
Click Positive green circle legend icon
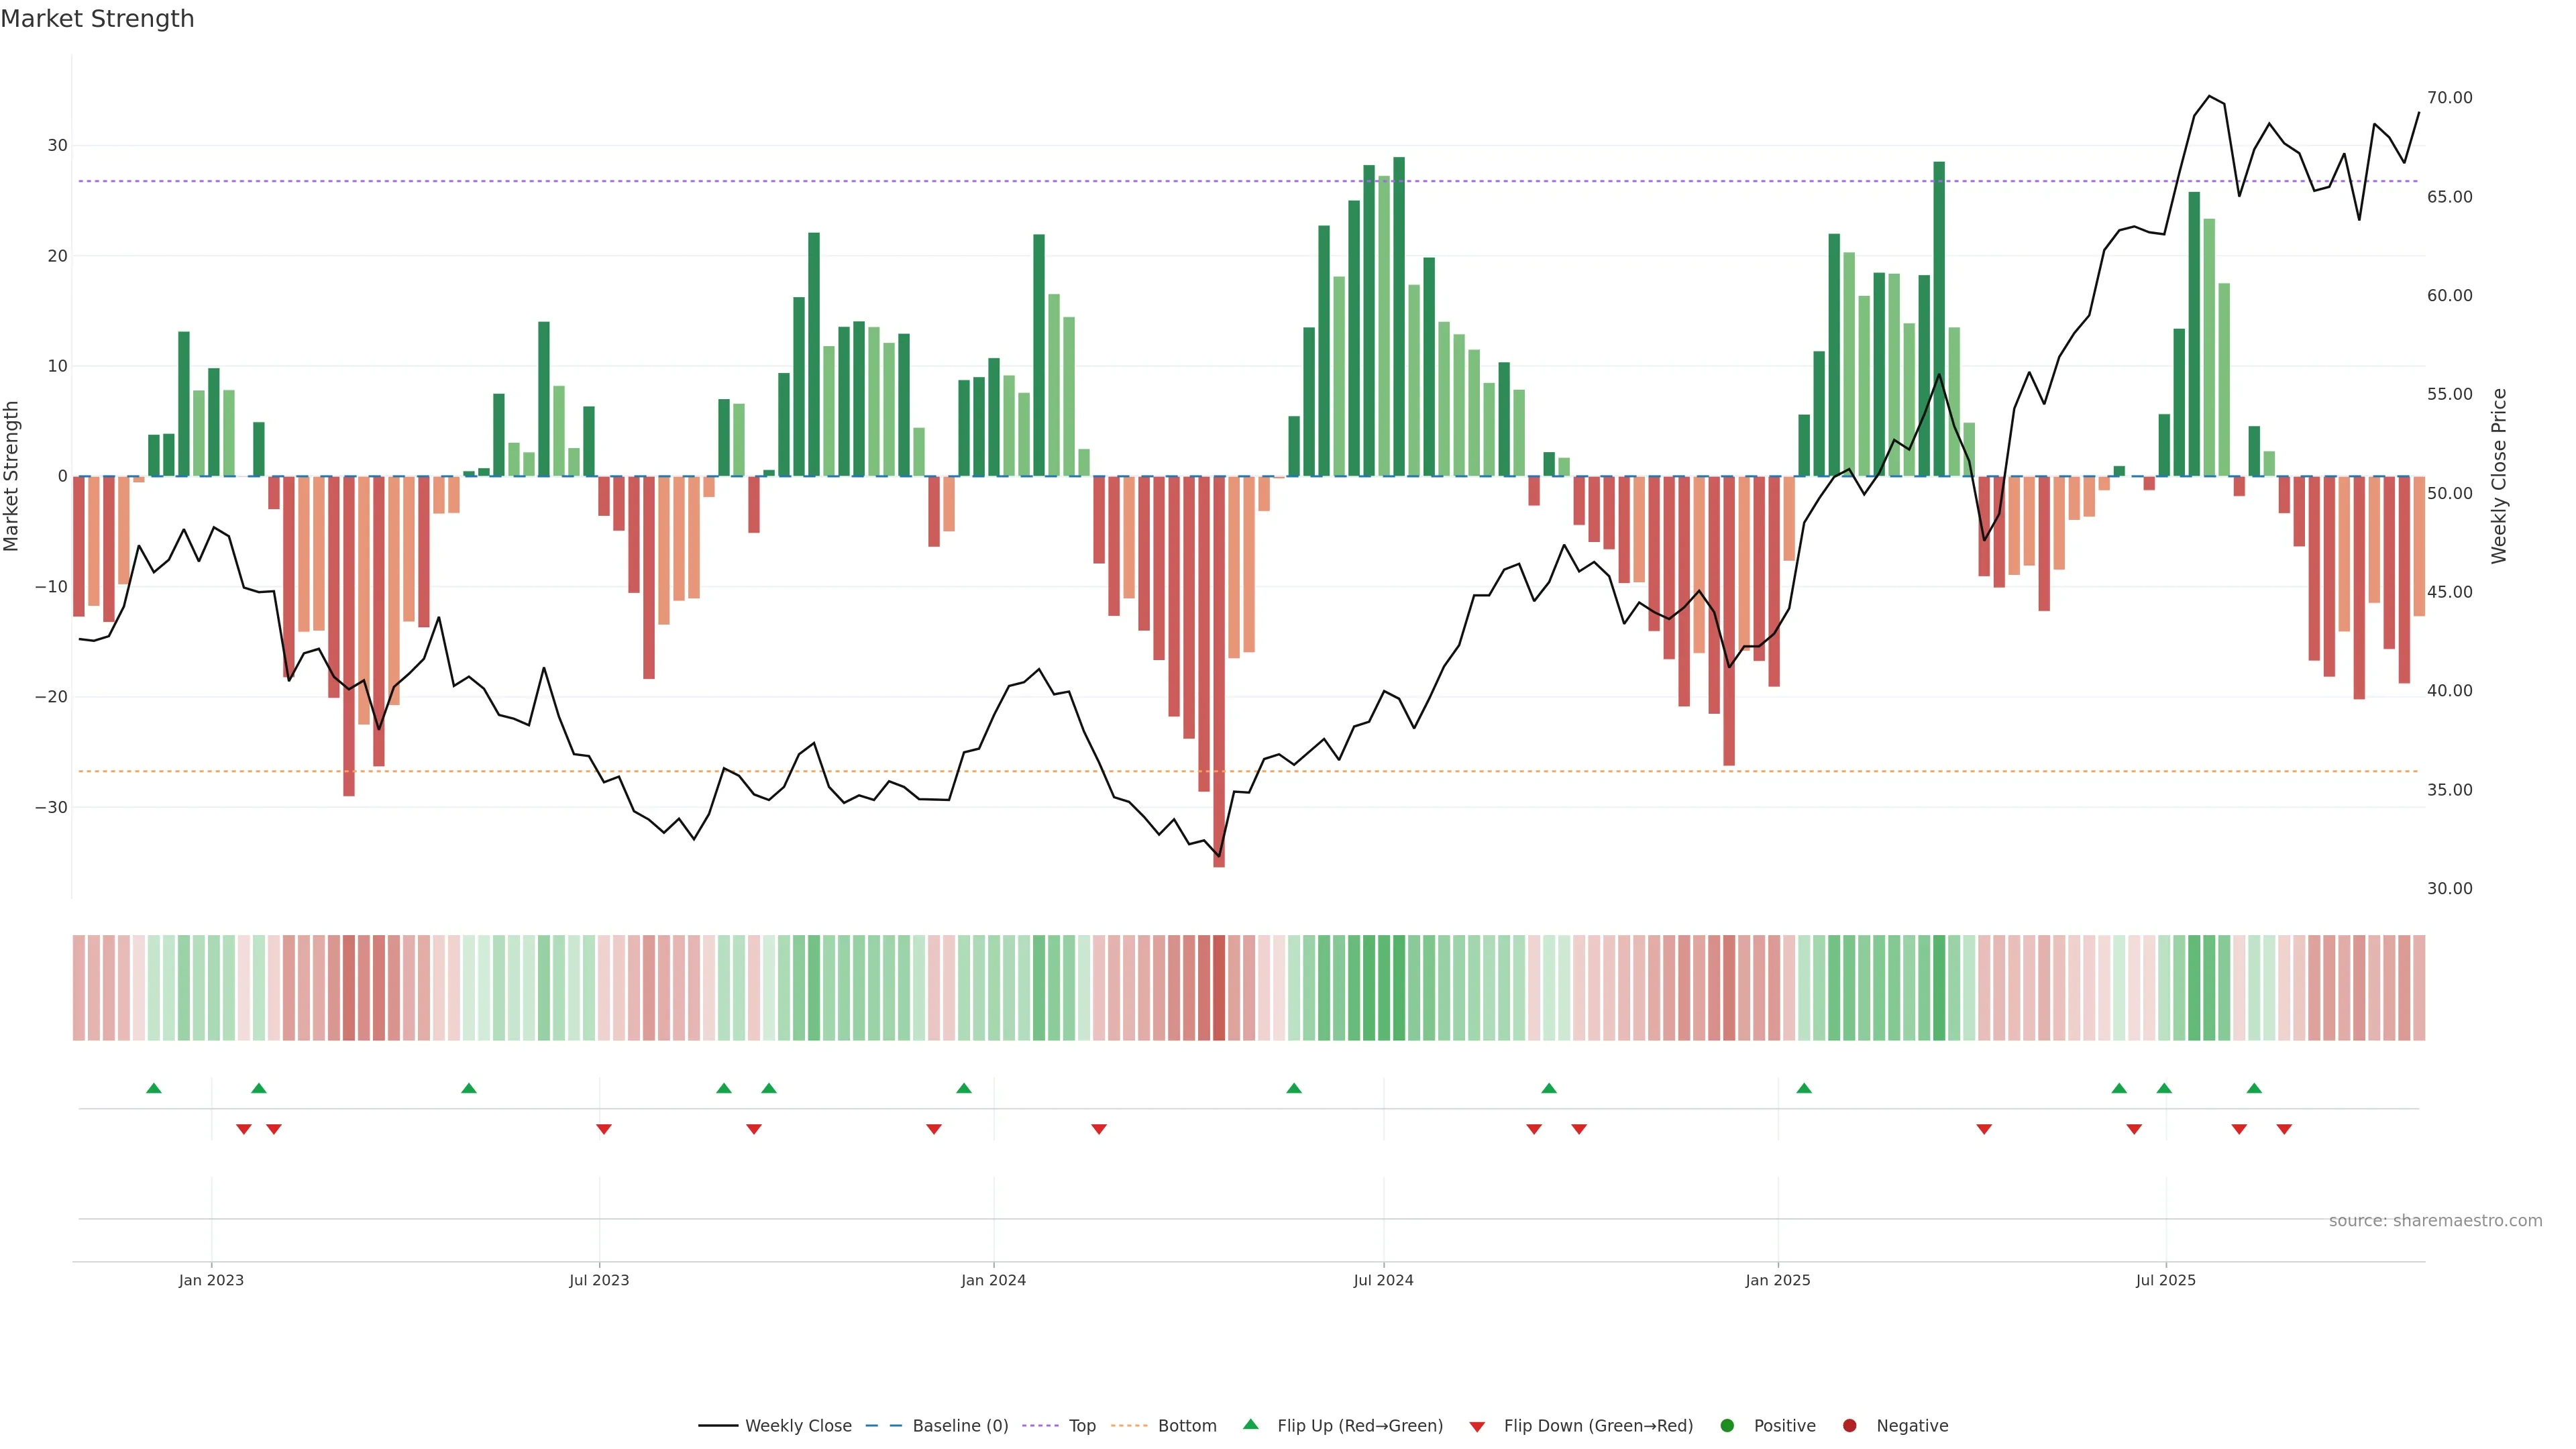click(1727, 1426)
